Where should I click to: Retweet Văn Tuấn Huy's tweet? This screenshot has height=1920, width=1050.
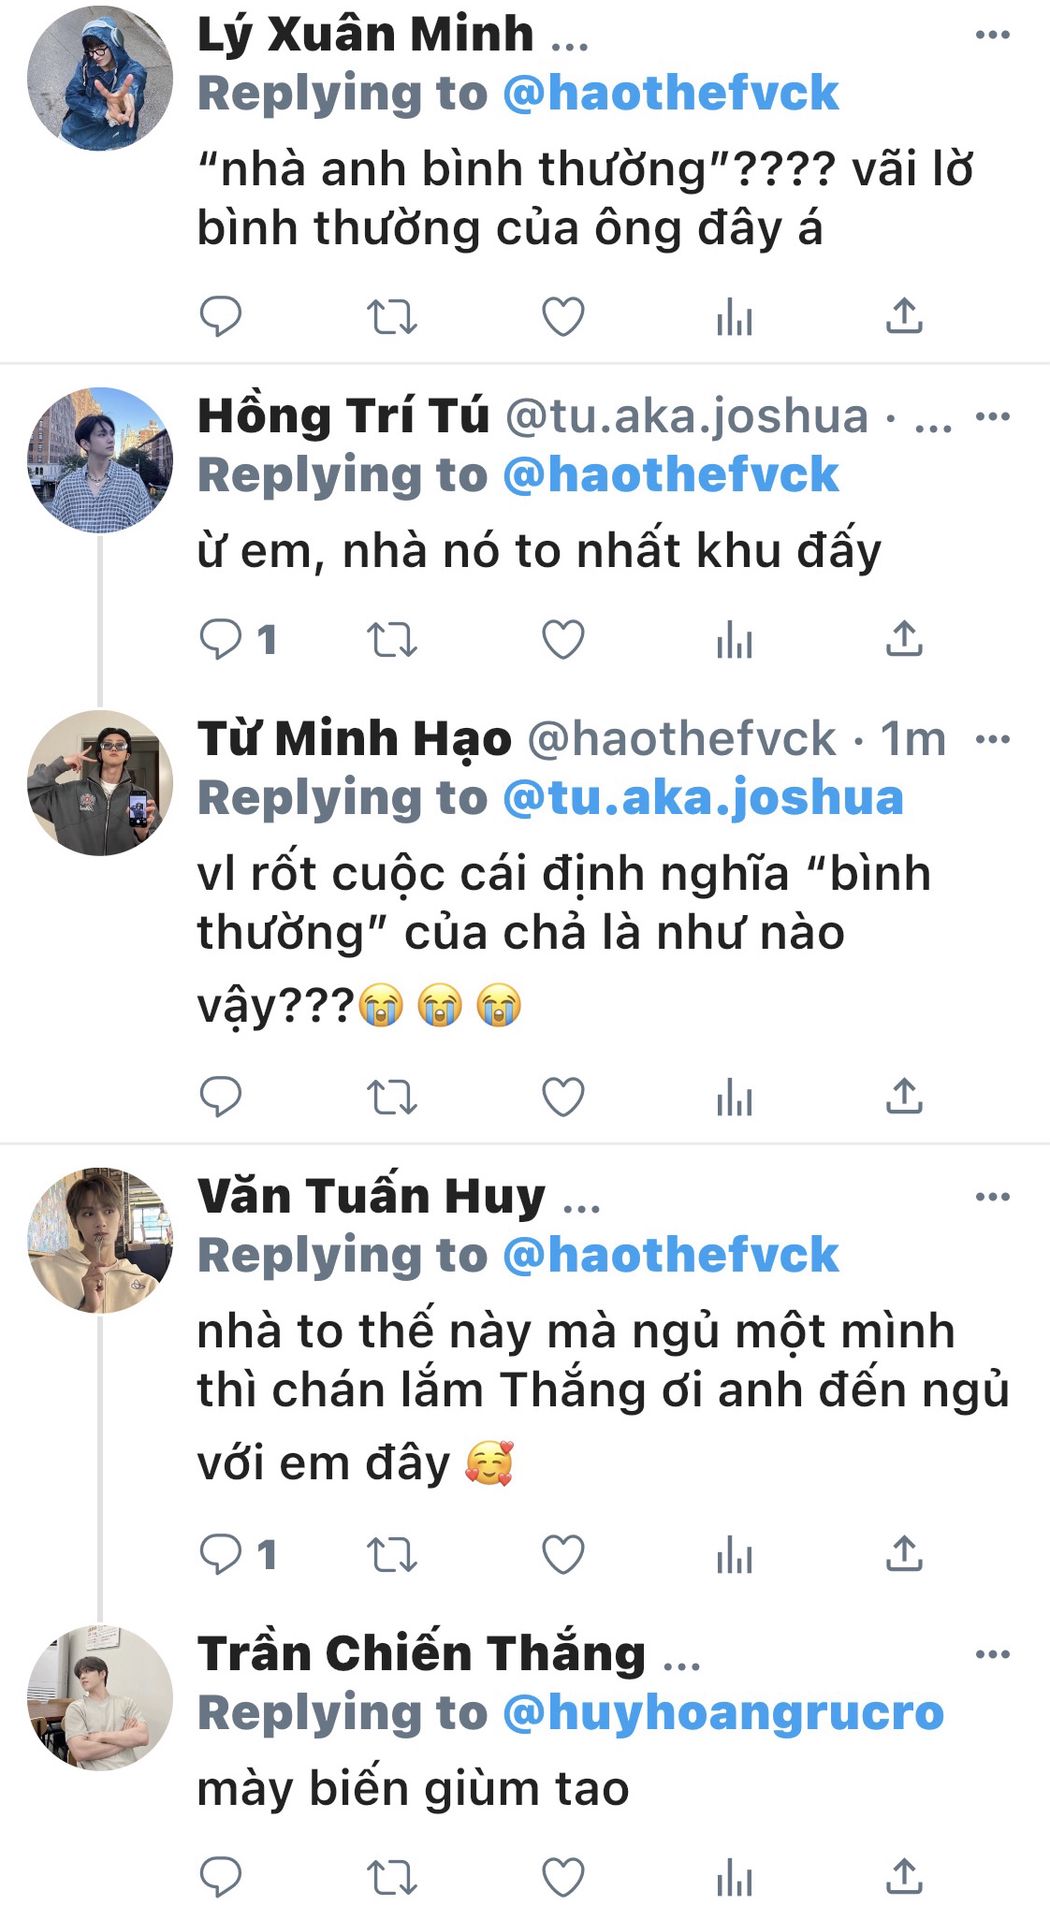tap(391, 1554)
